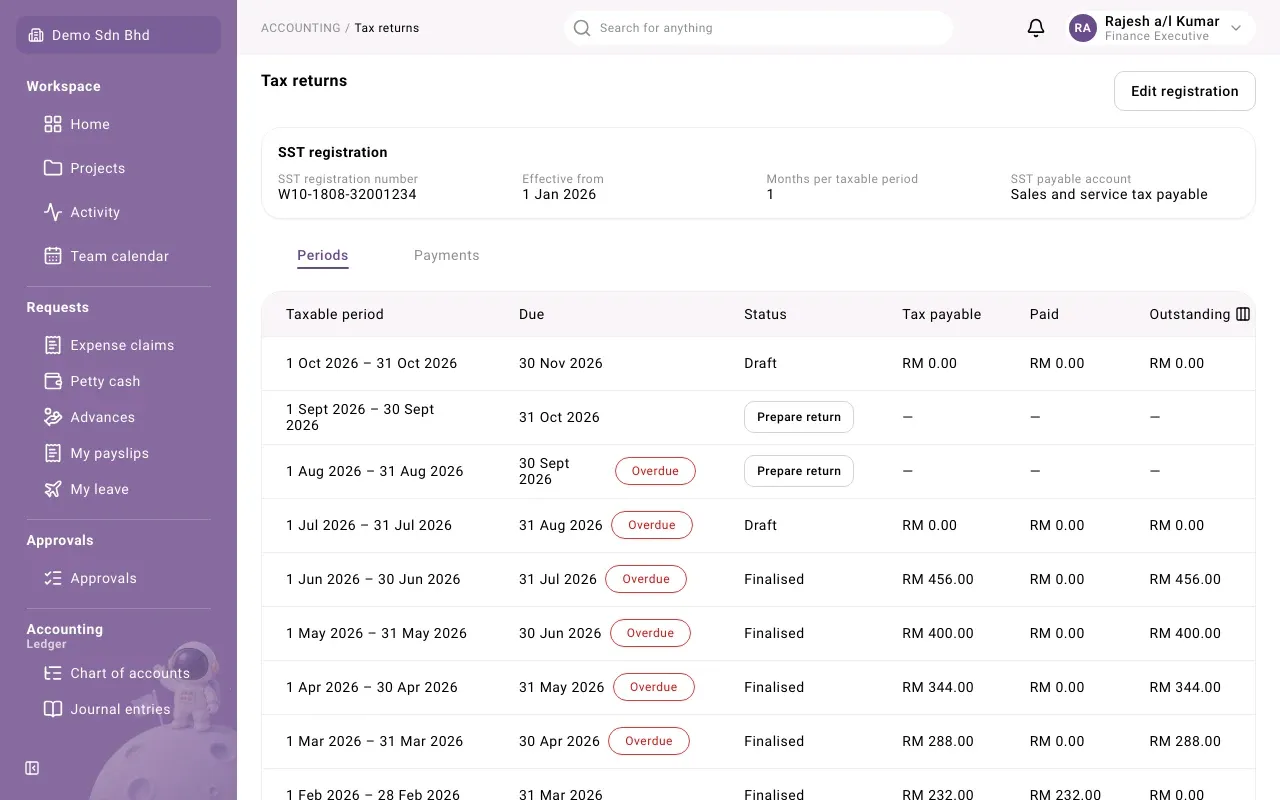Screen dimensions: 1280x800
Task: Click the My leave airplane icon
Action: [53, 489]
